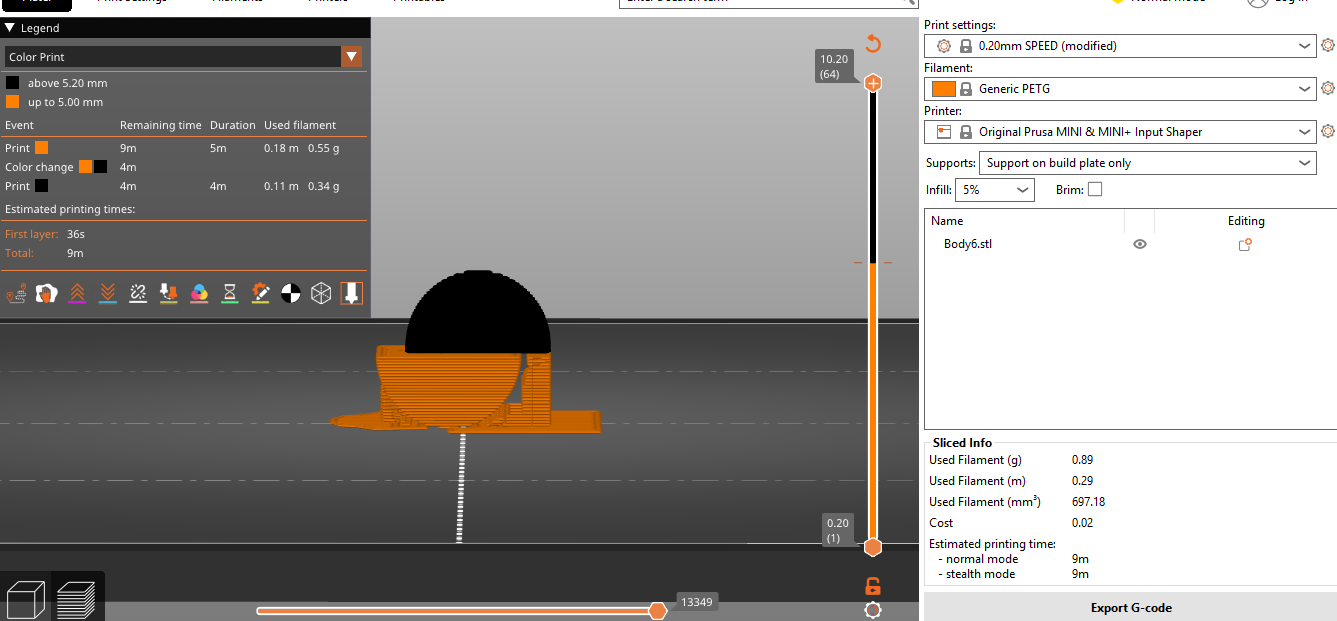Image resolution: width=1337 pixels, height=621 pixels.
Task: Switch to the 3D editor view cube icon
Action: click(24, 600)
